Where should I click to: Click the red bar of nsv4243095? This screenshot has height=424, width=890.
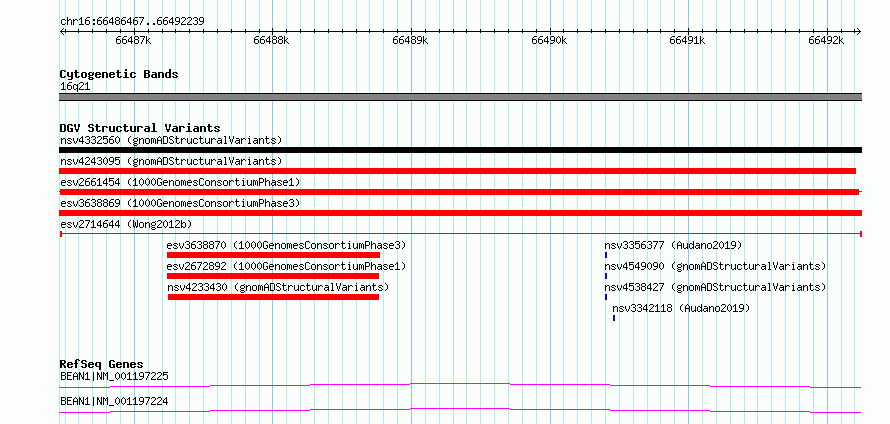(x=457, y=171)
